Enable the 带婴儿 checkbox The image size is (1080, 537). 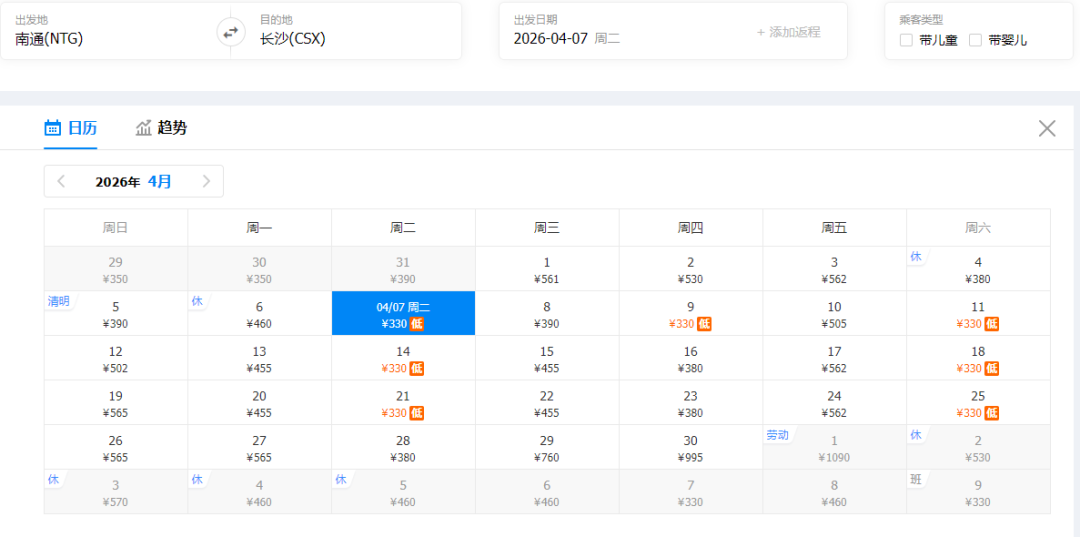point(975,40)
